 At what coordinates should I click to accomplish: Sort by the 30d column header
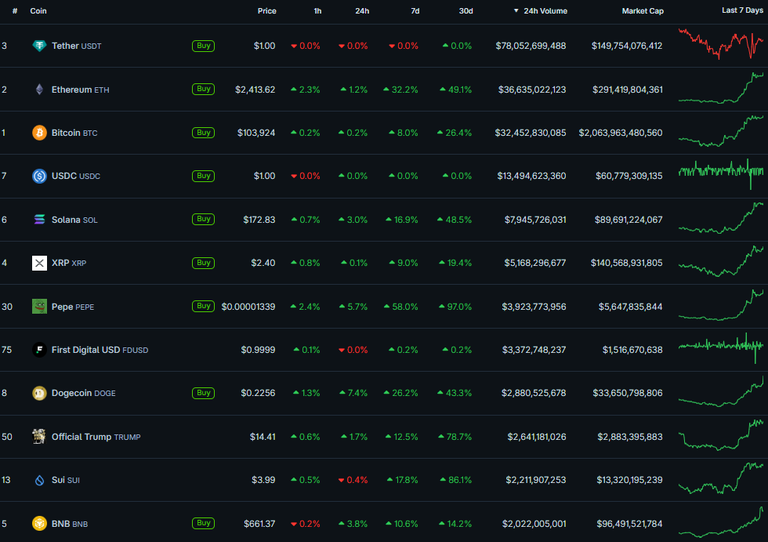pyautogui.click(x=466, y=11)
